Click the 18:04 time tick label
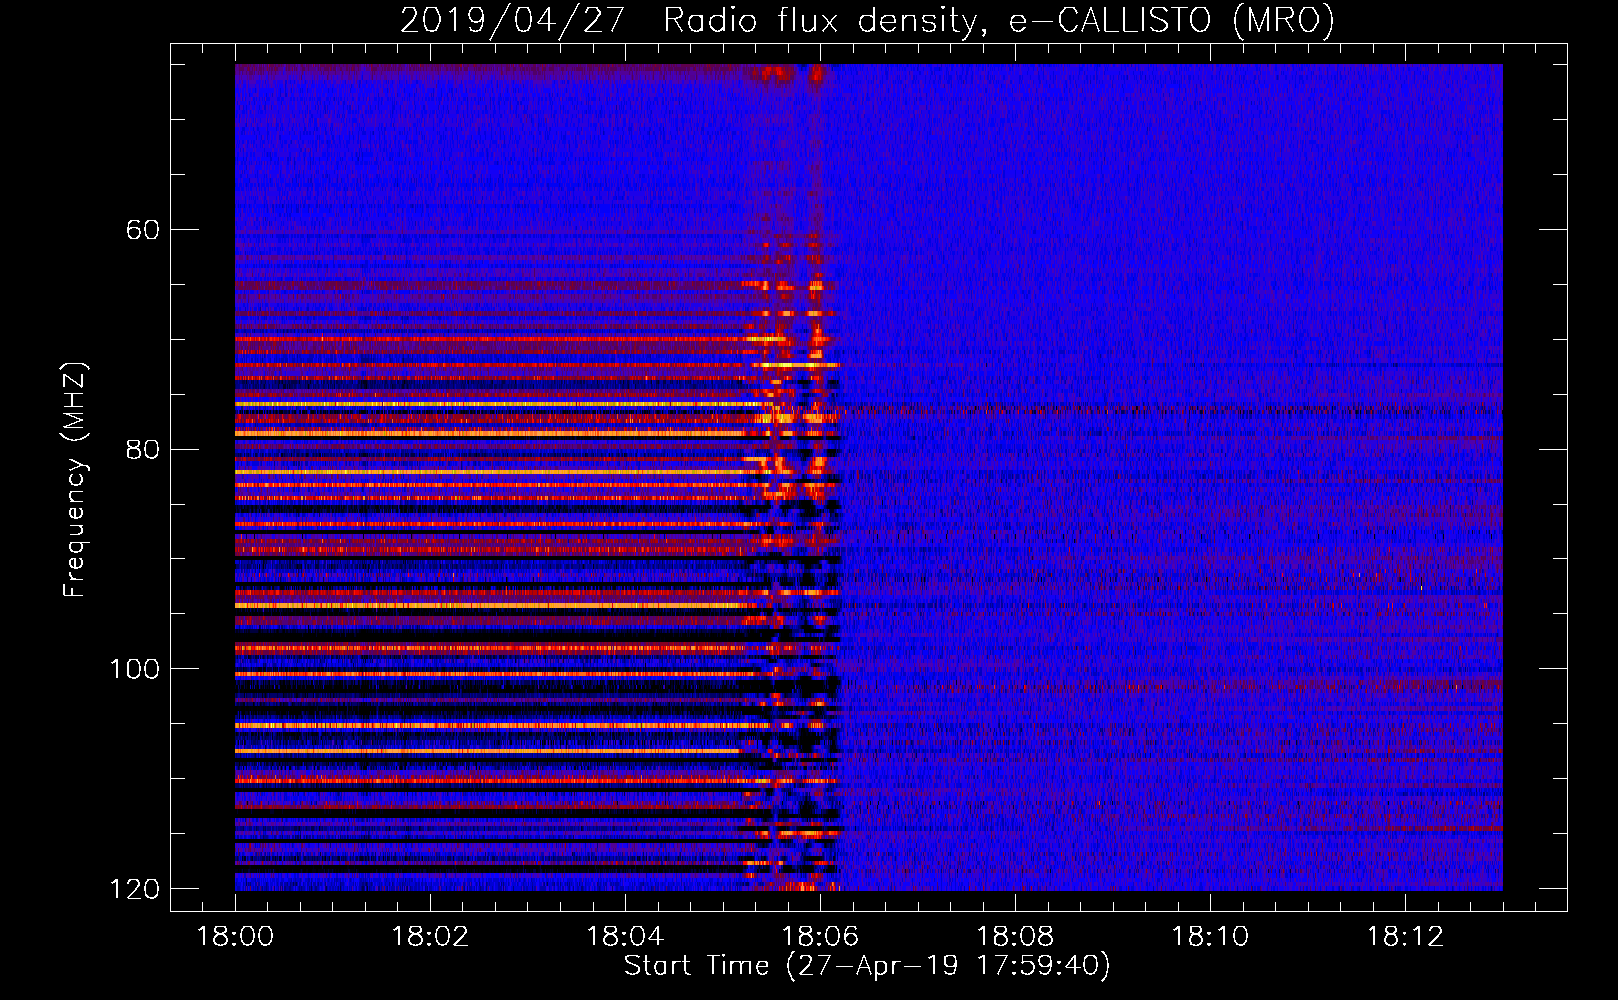The width and height of the screenshot is (1618, 1000). click(x=625, y=937)
